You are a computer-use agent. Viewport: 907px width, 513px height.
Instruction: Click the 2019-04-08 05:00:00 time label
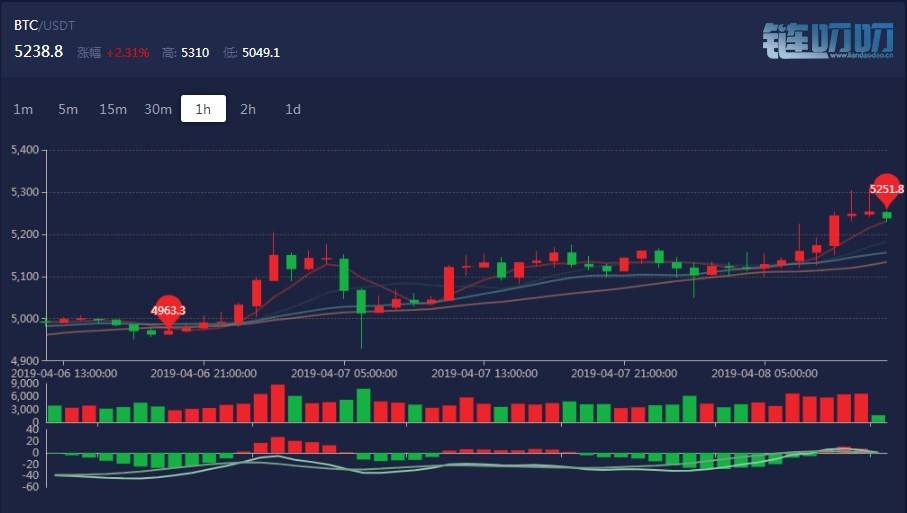coord(765,374)
